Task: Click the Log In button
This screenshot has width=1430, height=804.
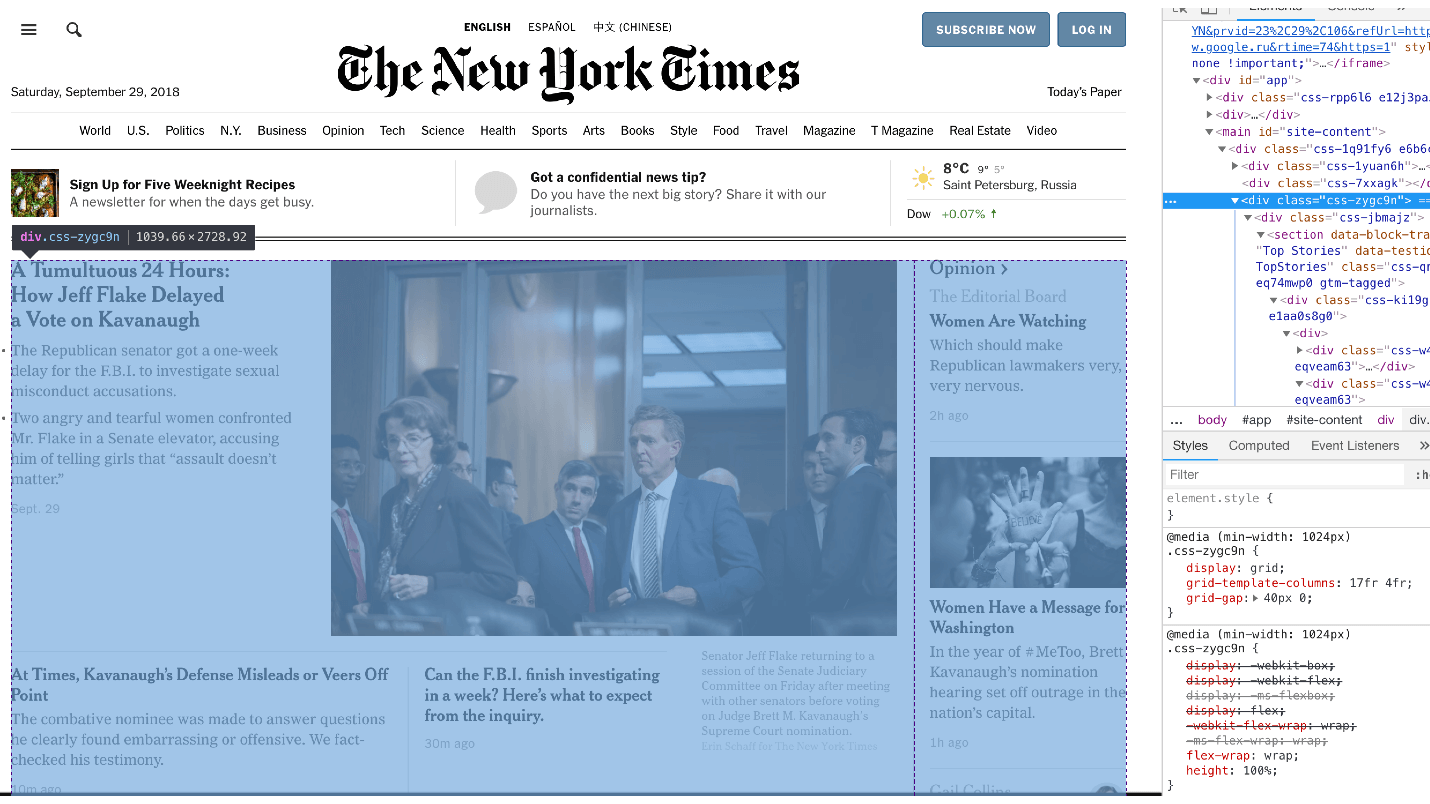Action: point(1091,30)
